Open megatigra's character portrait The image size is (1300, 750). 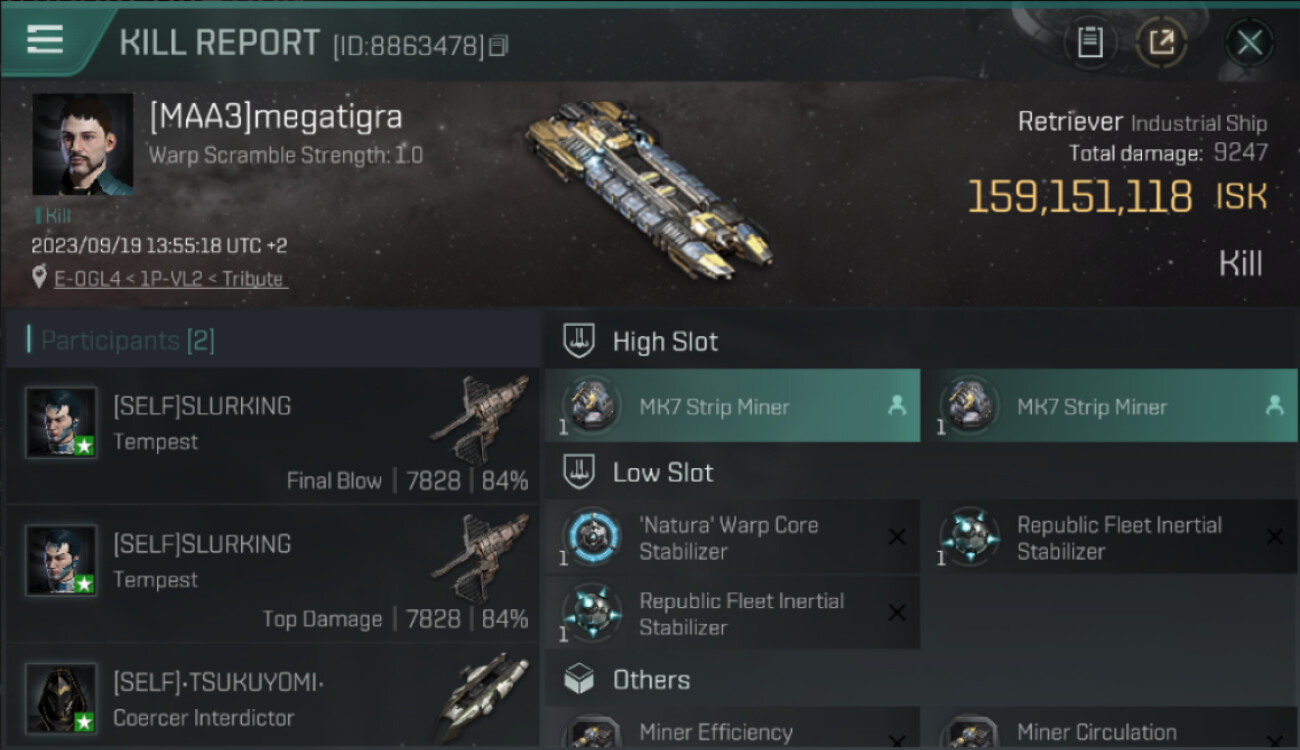click(x=83, y=144)
